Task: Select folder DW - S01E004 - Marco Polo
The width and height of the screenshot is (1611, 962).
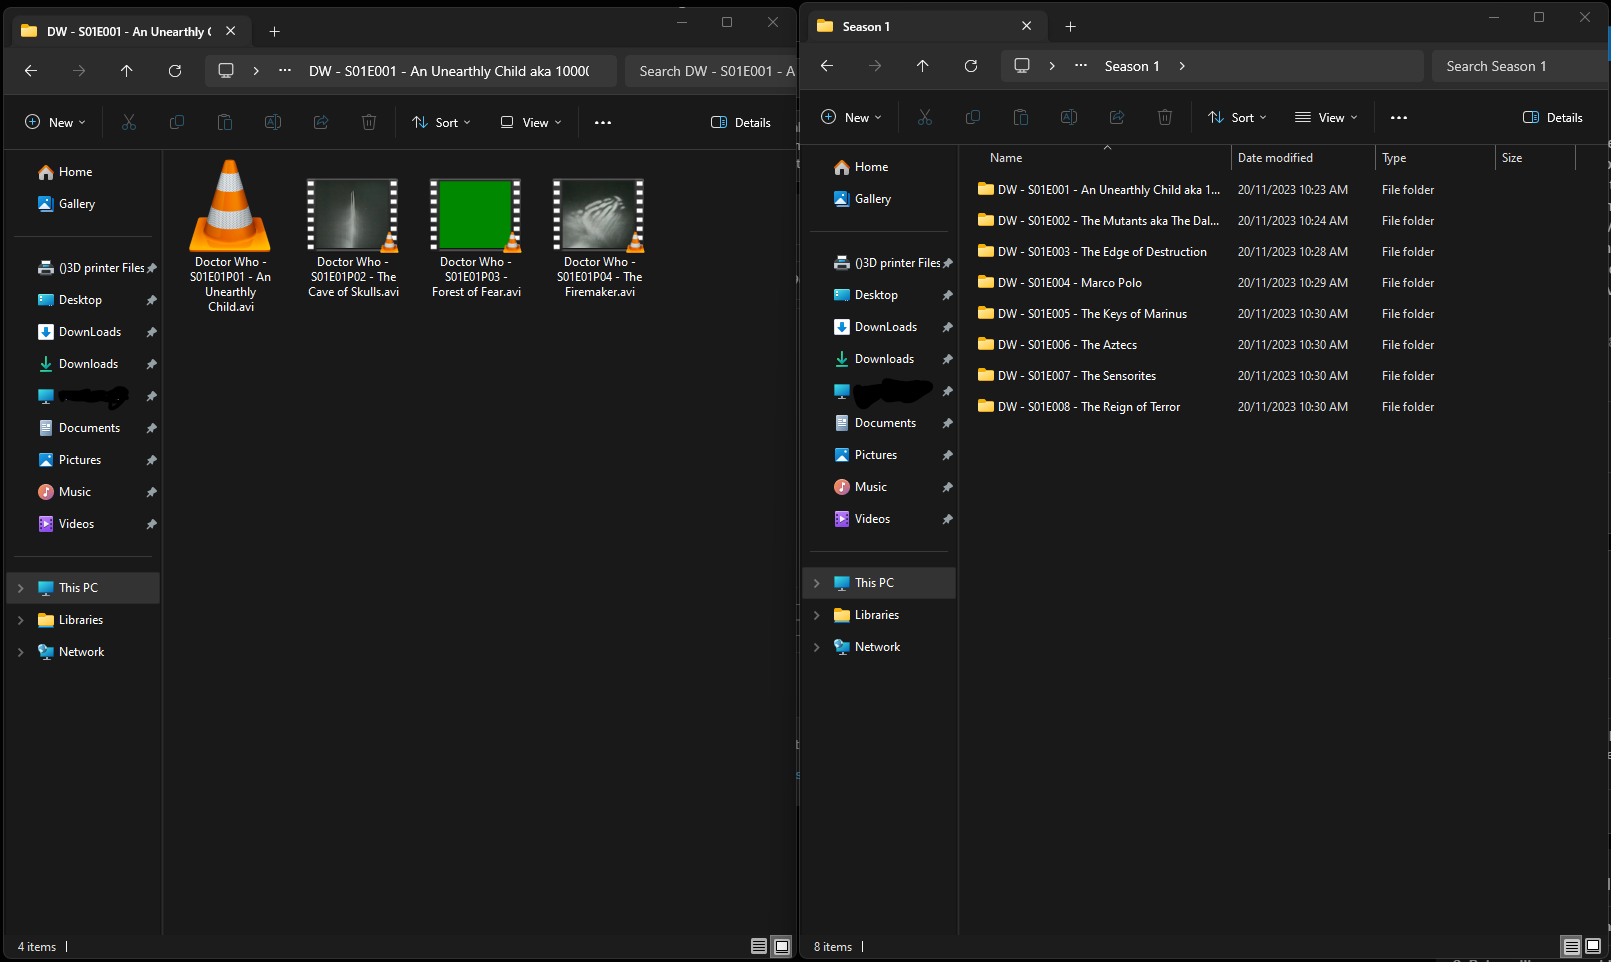Action: click(1069, 283)
